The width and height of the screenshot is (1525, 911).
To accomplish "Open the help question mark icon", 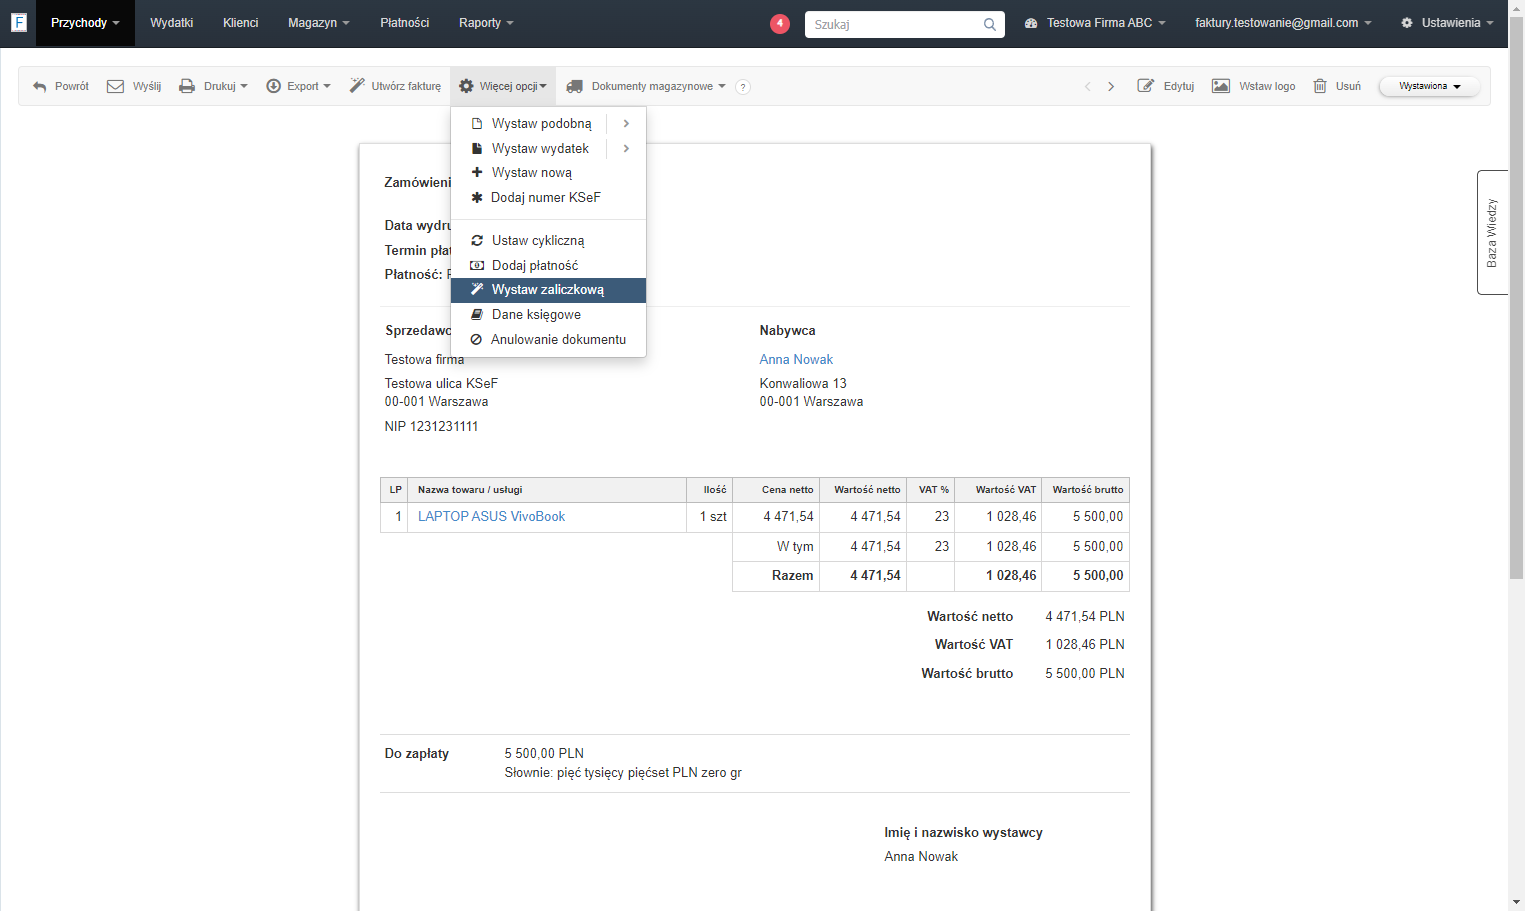I will coord(743,87).
